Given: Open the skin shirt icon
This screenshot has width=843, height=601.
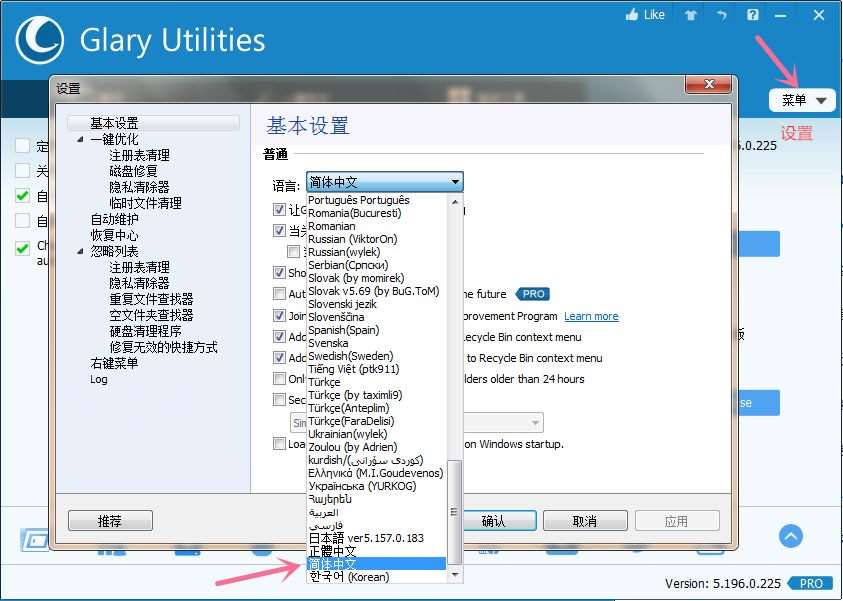Looking at the screenshot, I should click(690, 15).
